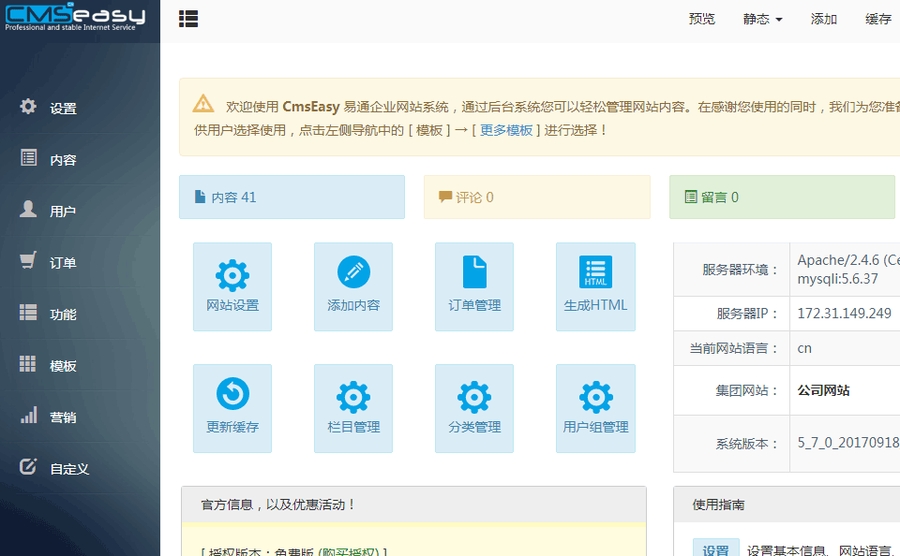Expand the 静态 dropdown menu
This screenshot has width=900, height=556.
(762, 19)
